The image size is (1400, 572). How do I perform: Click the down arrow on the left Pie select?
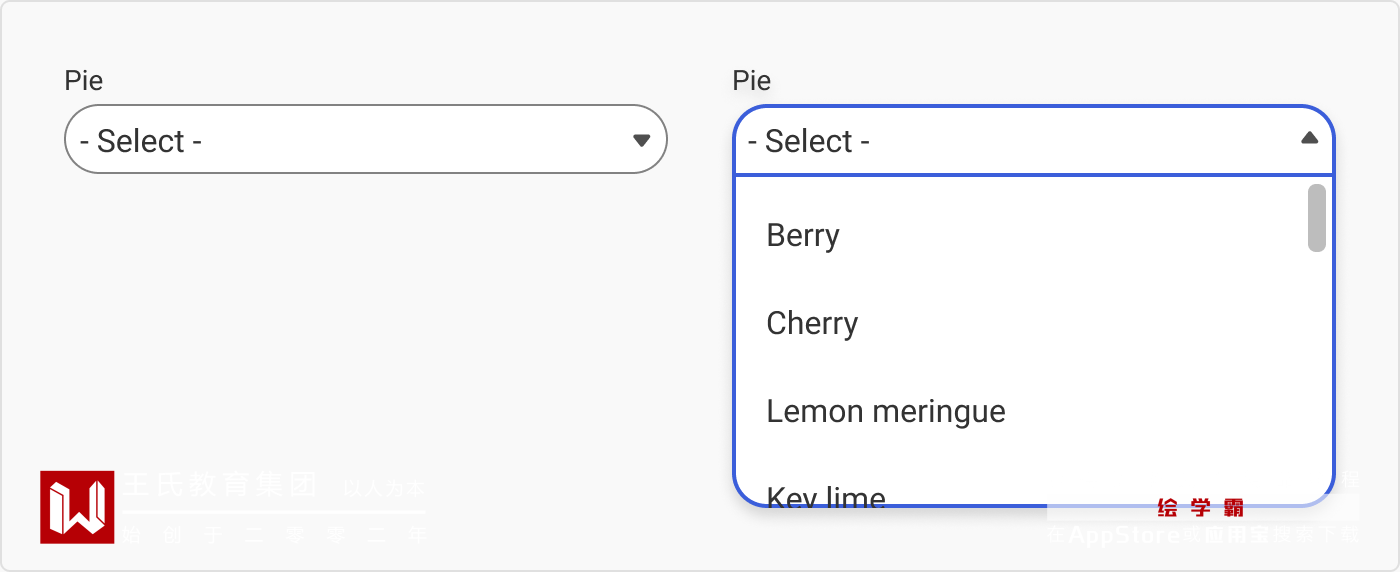tap(642, 140)
